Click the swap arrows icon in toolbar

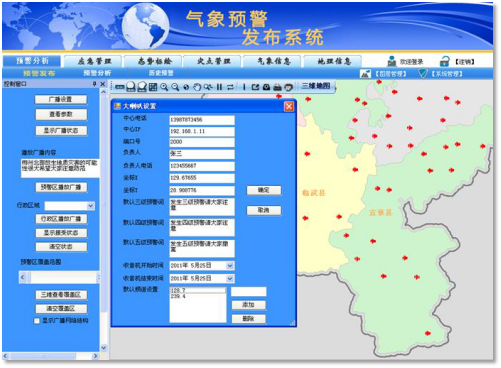pos(230,87)
